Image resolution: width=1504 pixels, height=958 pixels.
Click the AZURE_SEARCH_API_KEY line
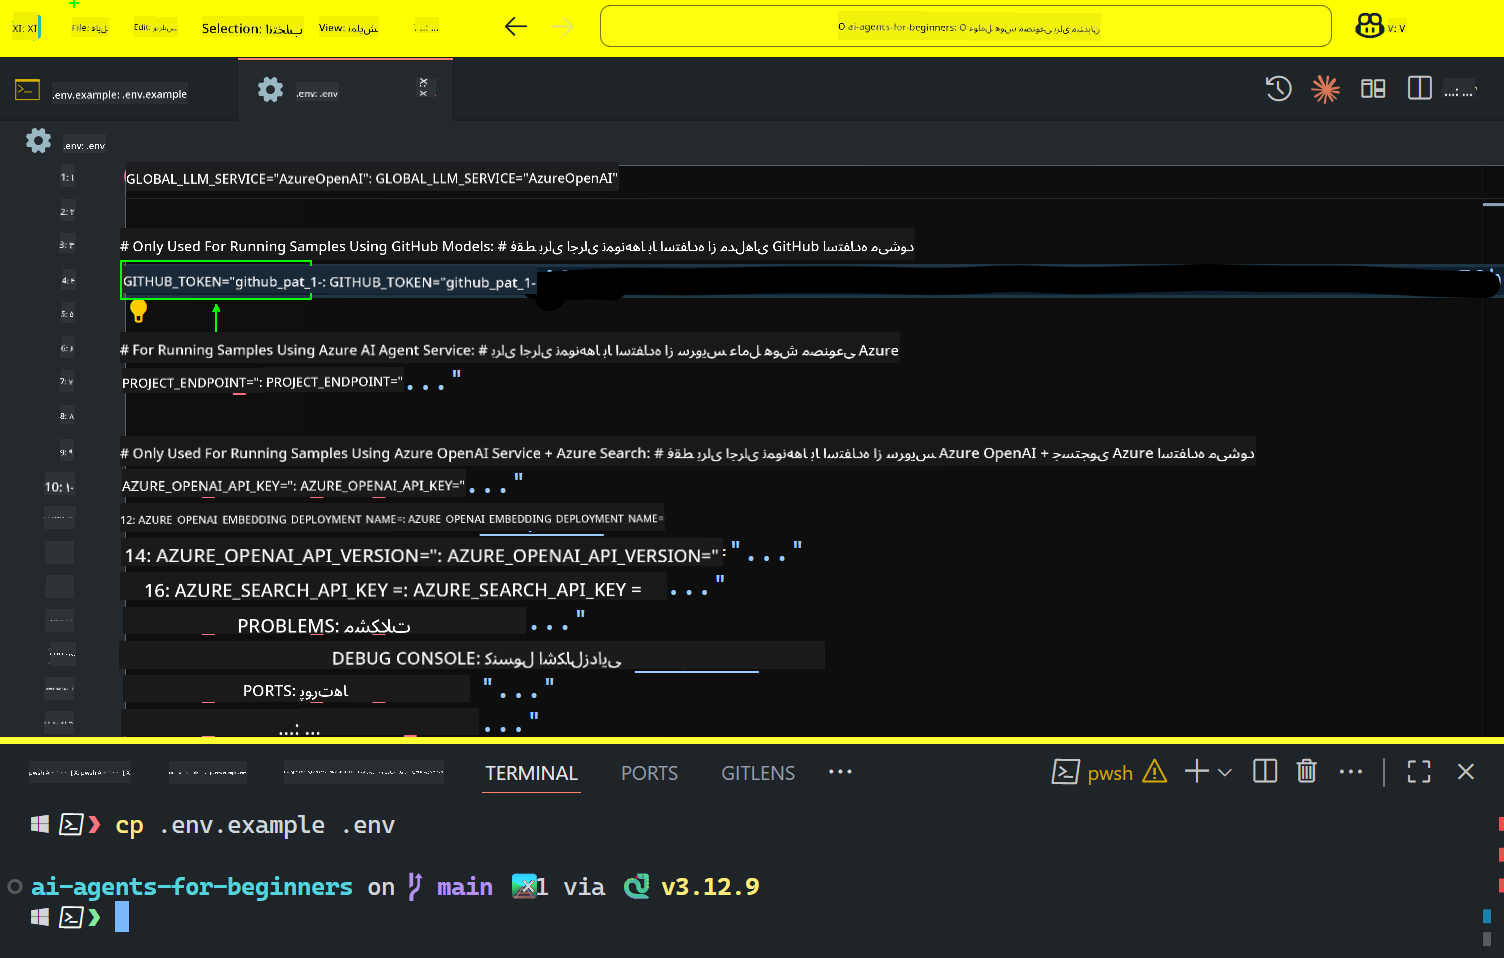pyautogui.click(x=434, y=590)
